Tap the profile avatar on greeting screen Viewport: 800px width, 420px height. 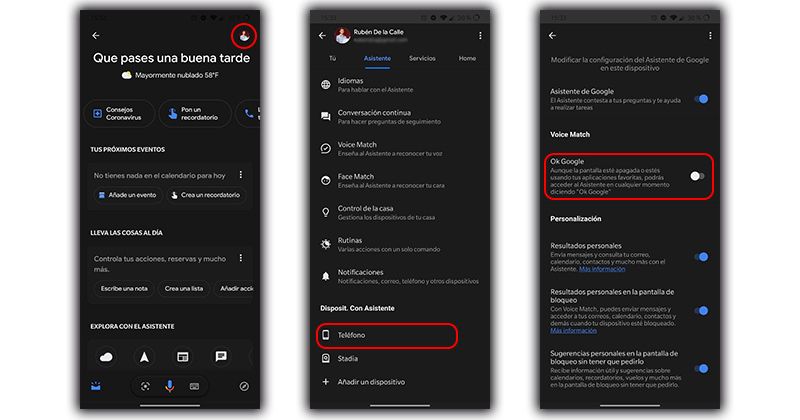point(244,36)
